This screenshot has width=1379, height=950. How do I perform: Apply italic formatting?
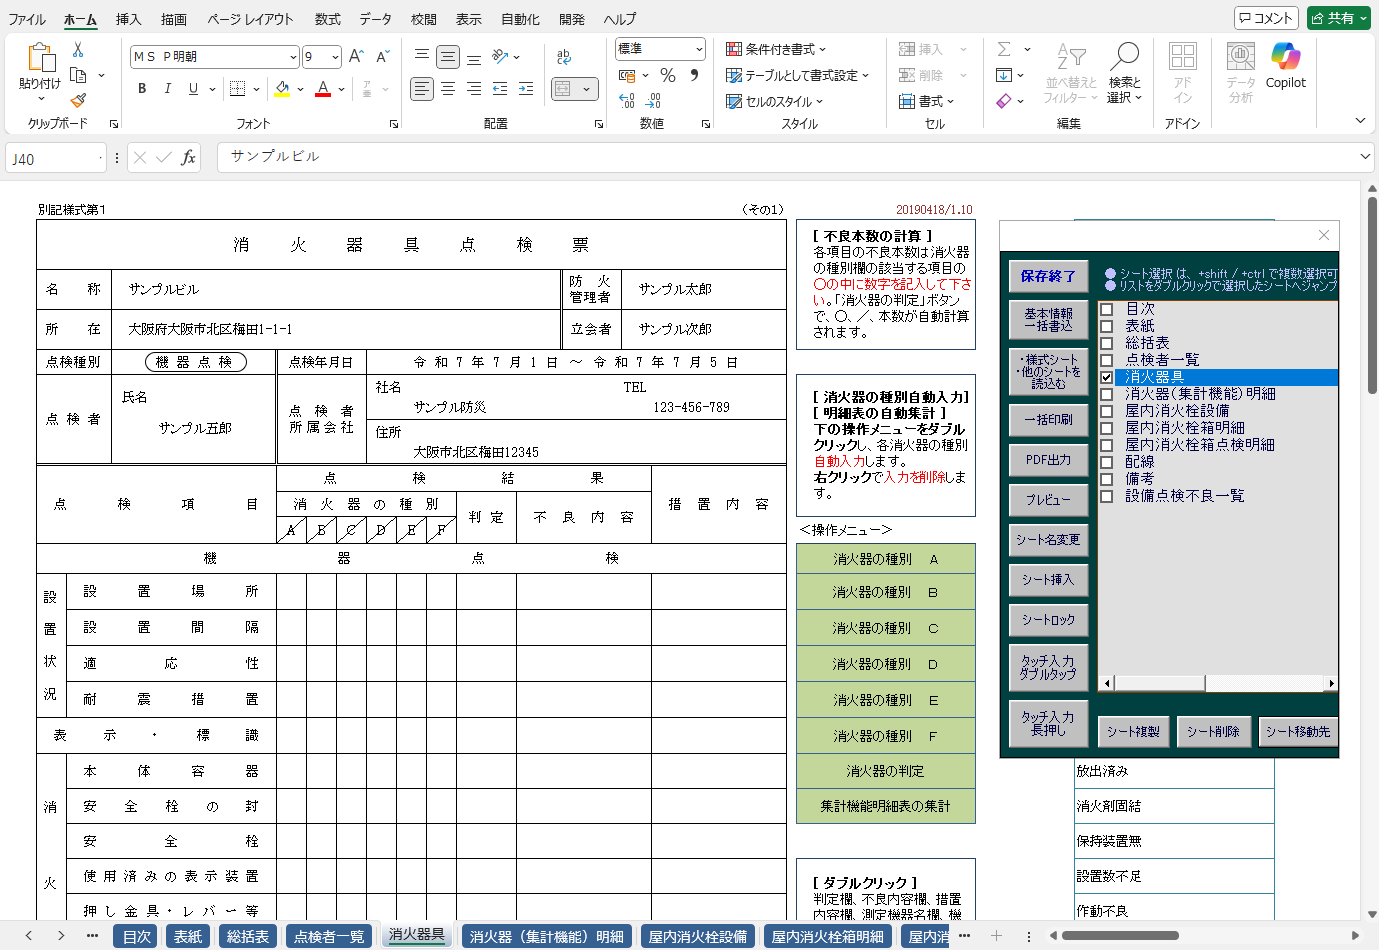tap(167, 88)
